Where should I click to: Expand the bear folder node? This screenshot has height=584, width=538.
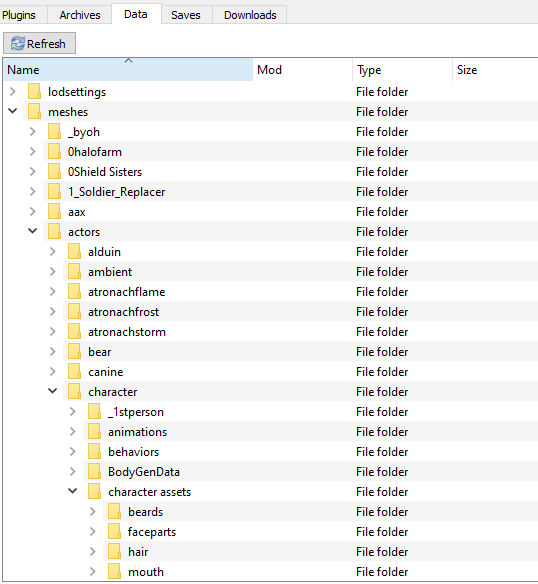tap(53, 352)
